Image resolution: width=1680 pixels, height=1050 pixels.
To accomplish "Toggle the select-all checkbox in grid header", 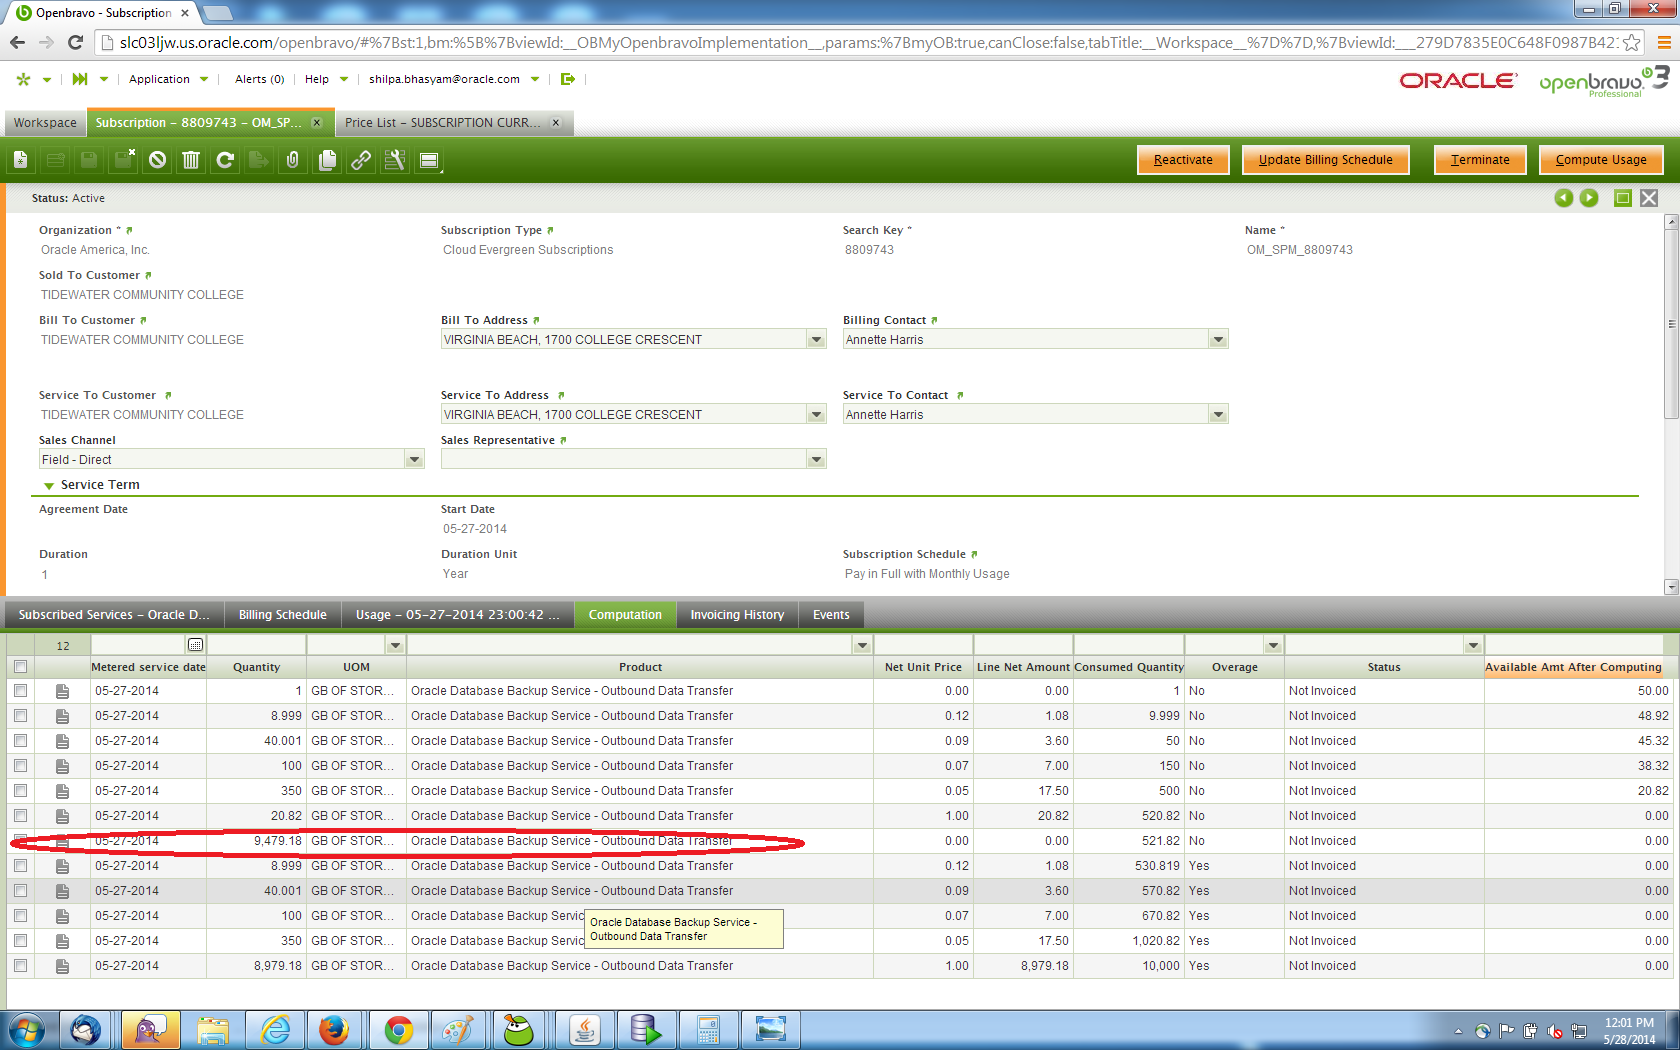I will [x=20, y=667].
